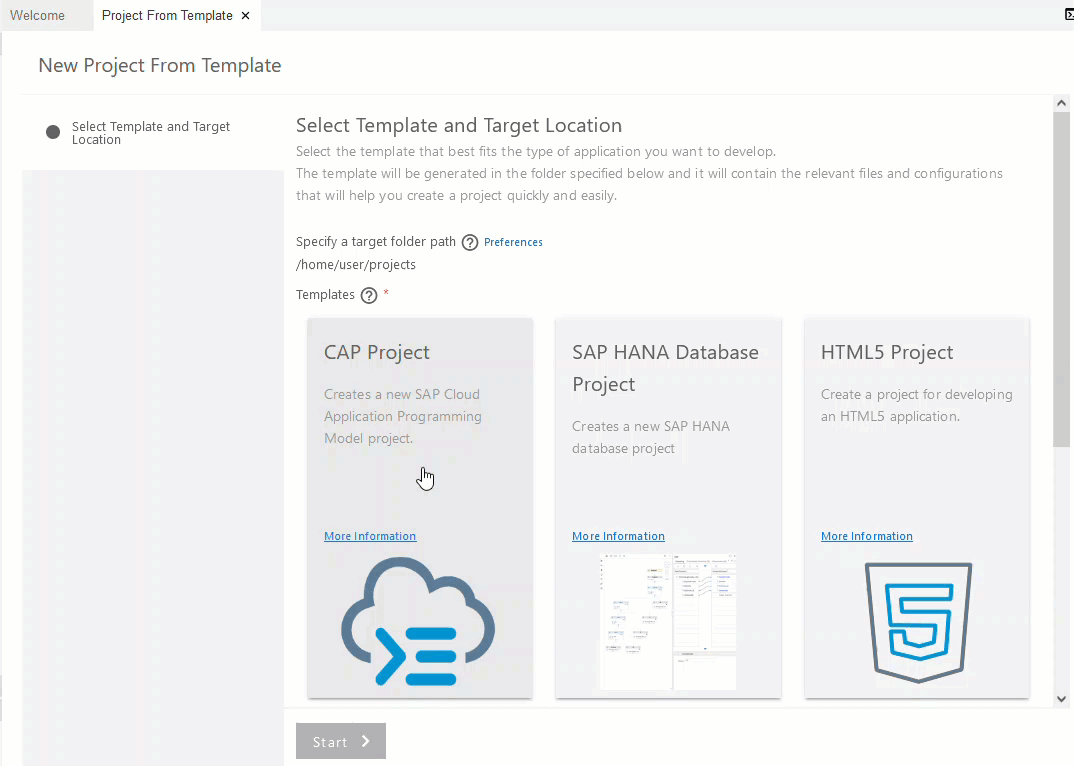Screen dimensions: 1074x766
Task: Switch to the Welcome tab
Action: pyautogui.click(x=38, y=15)
